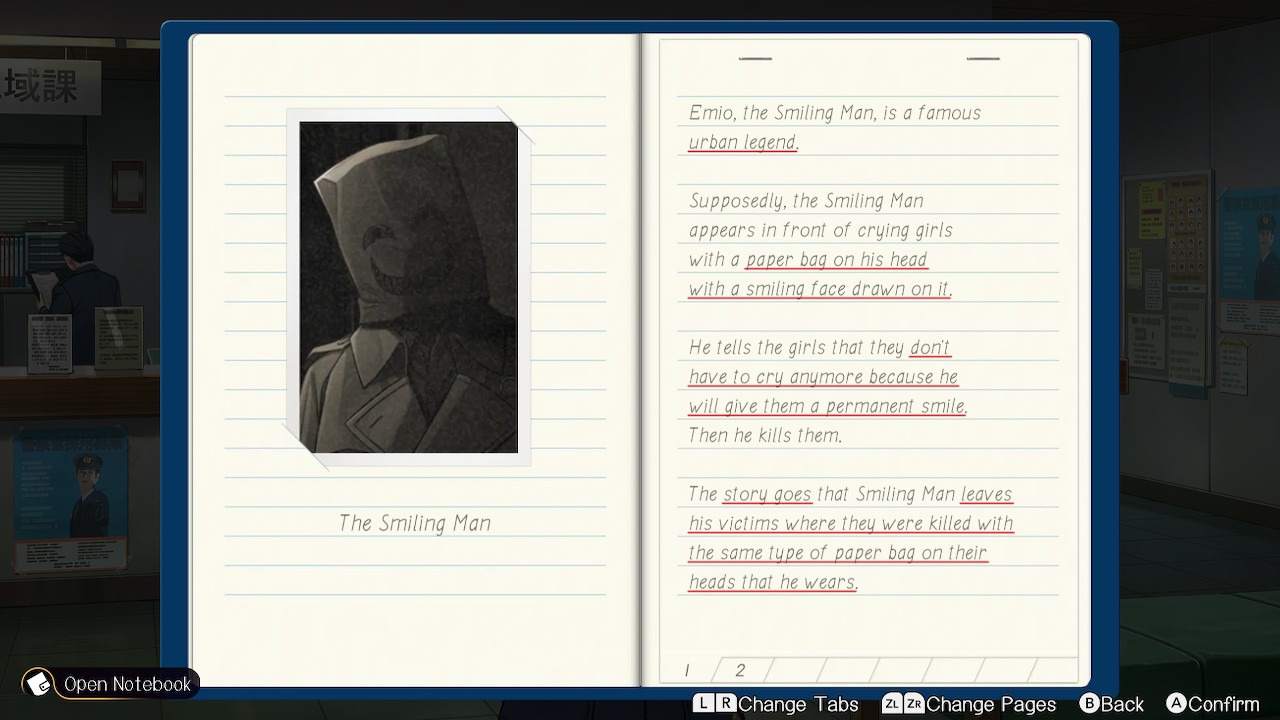The image size is (1280, 720).
Task: Select Change Tabs prompt
Action: click(798, 704)
